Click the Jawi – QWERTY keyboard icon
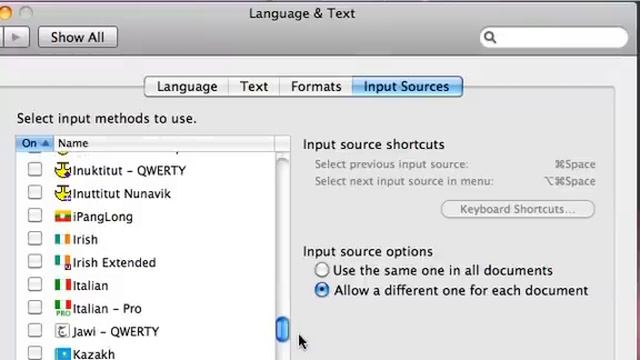 [x=62, y=331]
